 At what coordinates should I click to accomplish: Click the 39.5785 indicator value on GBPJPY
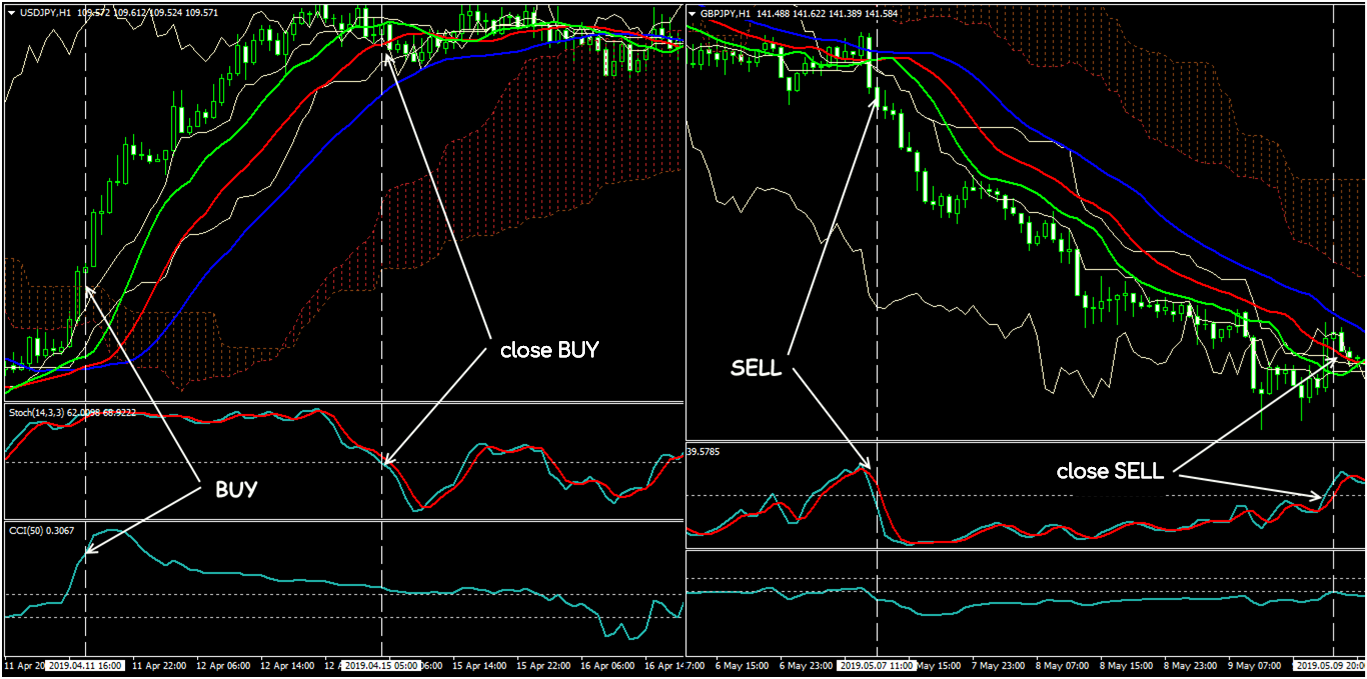click(x=707, y=451)
